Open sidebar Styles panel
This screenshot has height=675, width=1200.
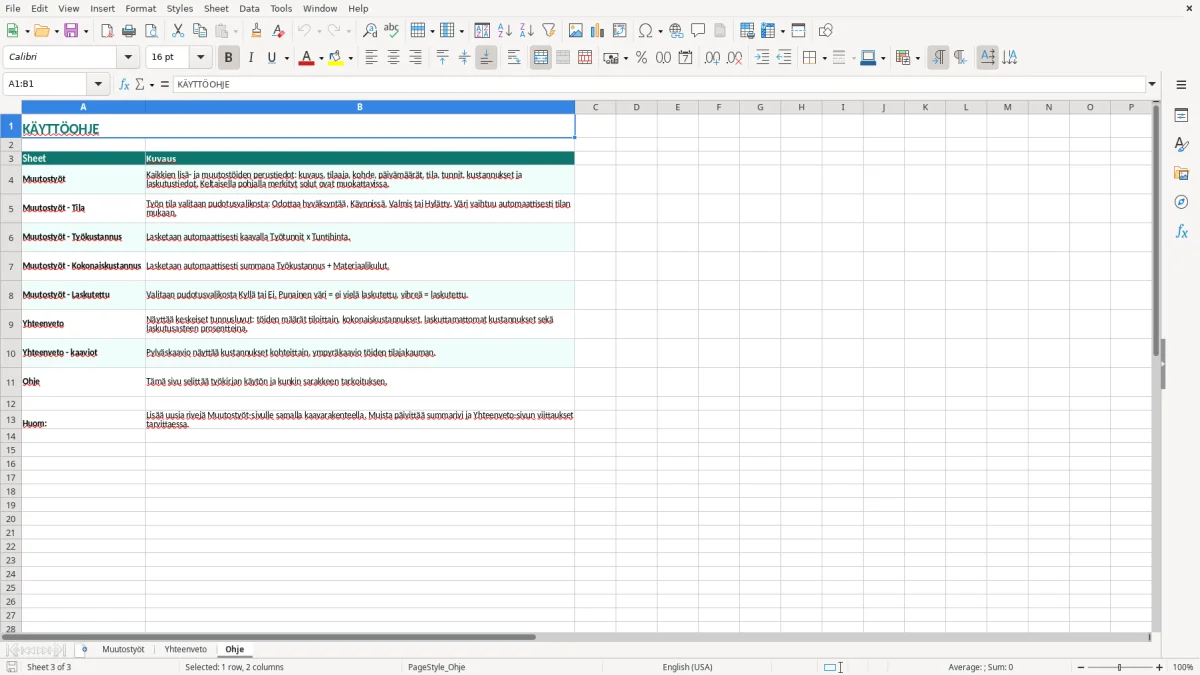tap(1181, 145)
